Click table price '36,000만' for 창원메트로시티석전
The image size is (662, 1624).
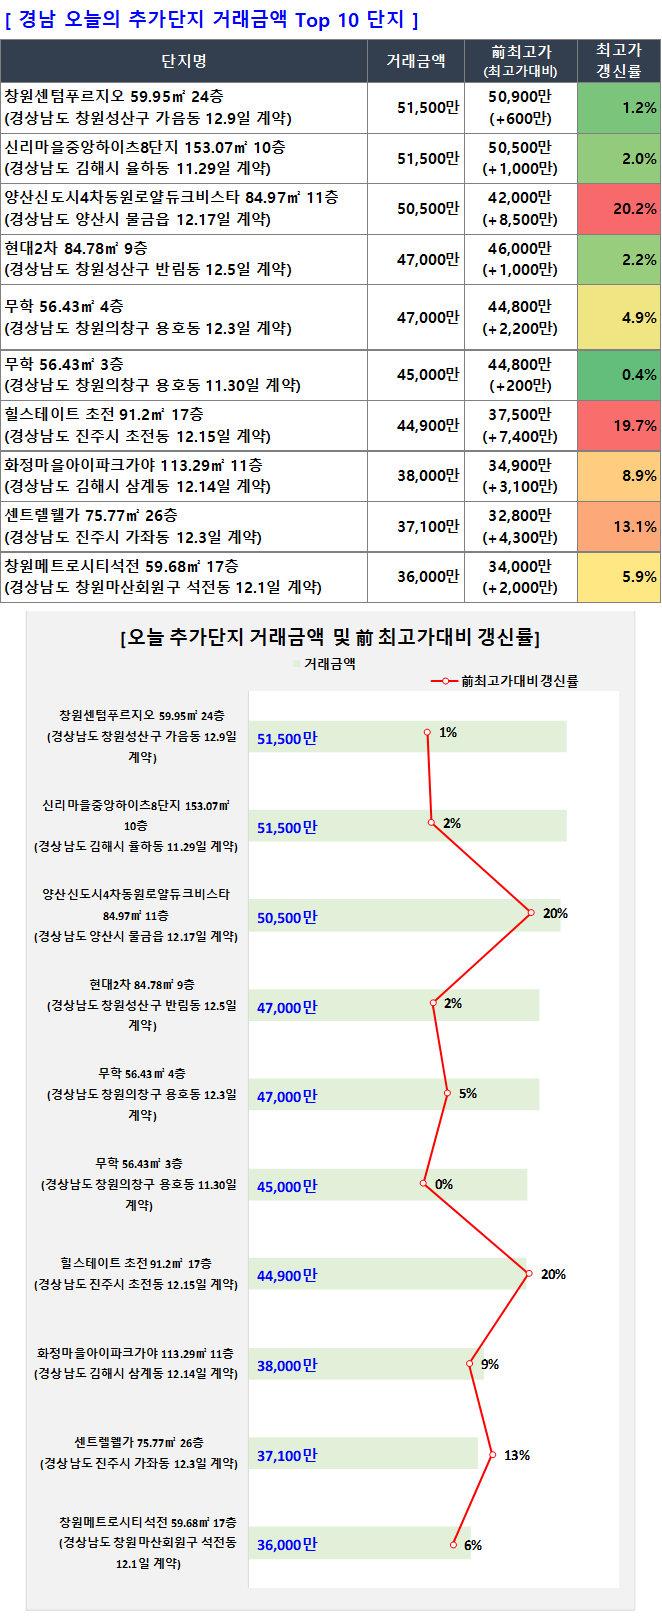(x=428, y=577)
